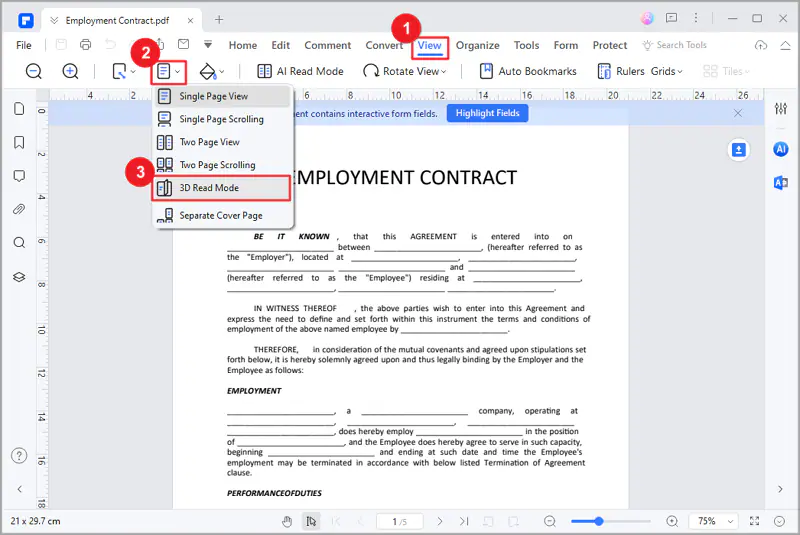The width and height of the screenshot is (800, 535).
Task: Choose Two Page Scrolling
Action: pyautogui.click(x=223, y=165)
